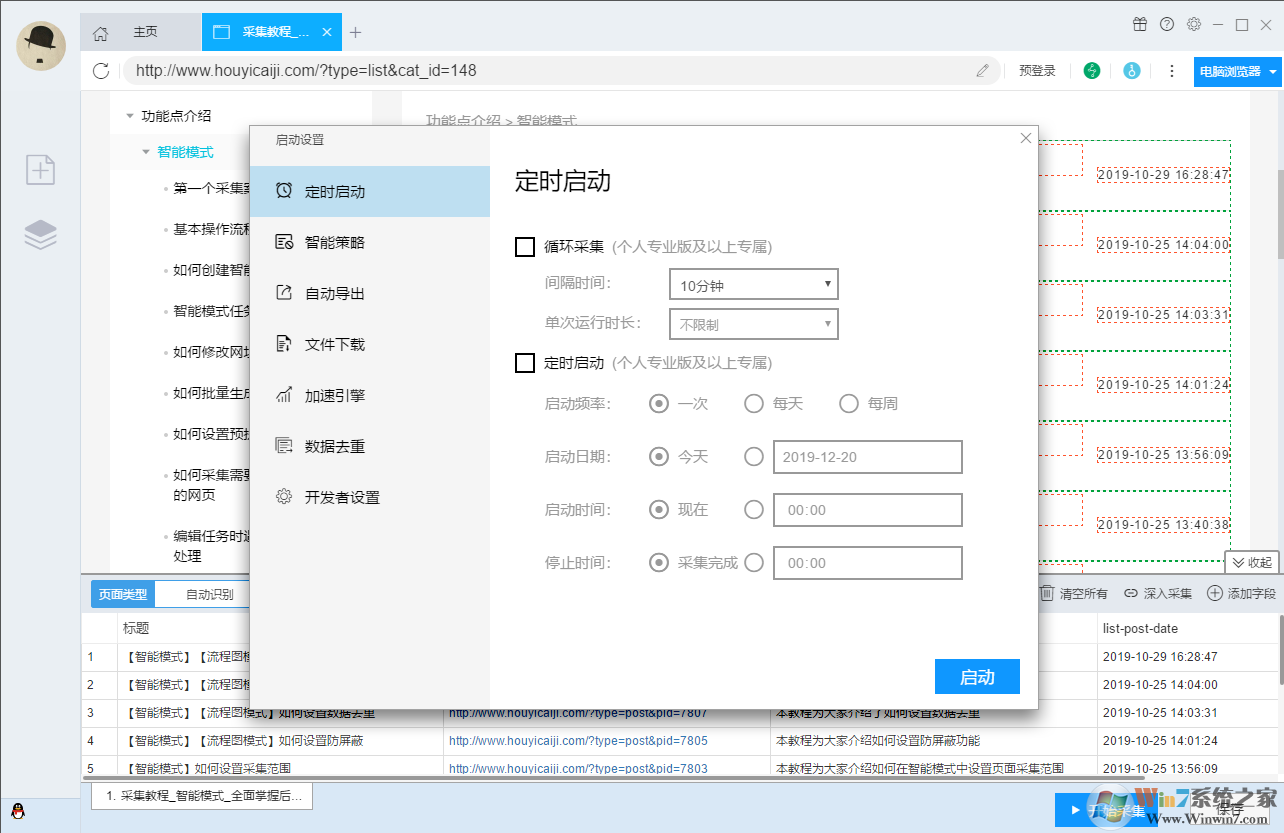
Task: Switch to the 主页 tab
Action: click(x=146, y=32)
